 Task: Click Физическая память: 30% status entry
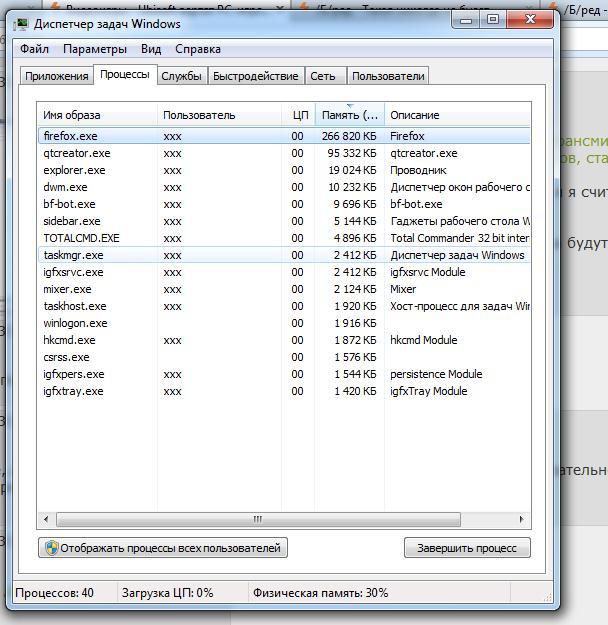pyautogui.click(x=321, y=593)
